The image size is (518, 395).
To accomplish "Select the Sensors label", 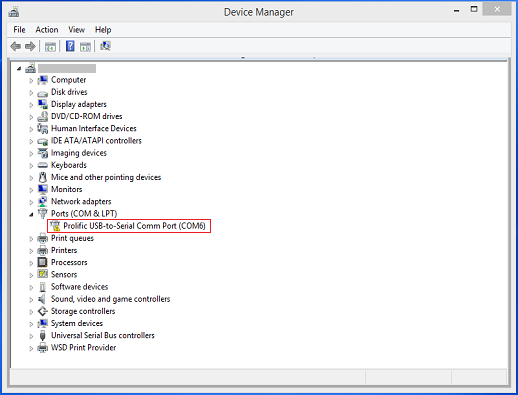I will [x=64, y=274].
